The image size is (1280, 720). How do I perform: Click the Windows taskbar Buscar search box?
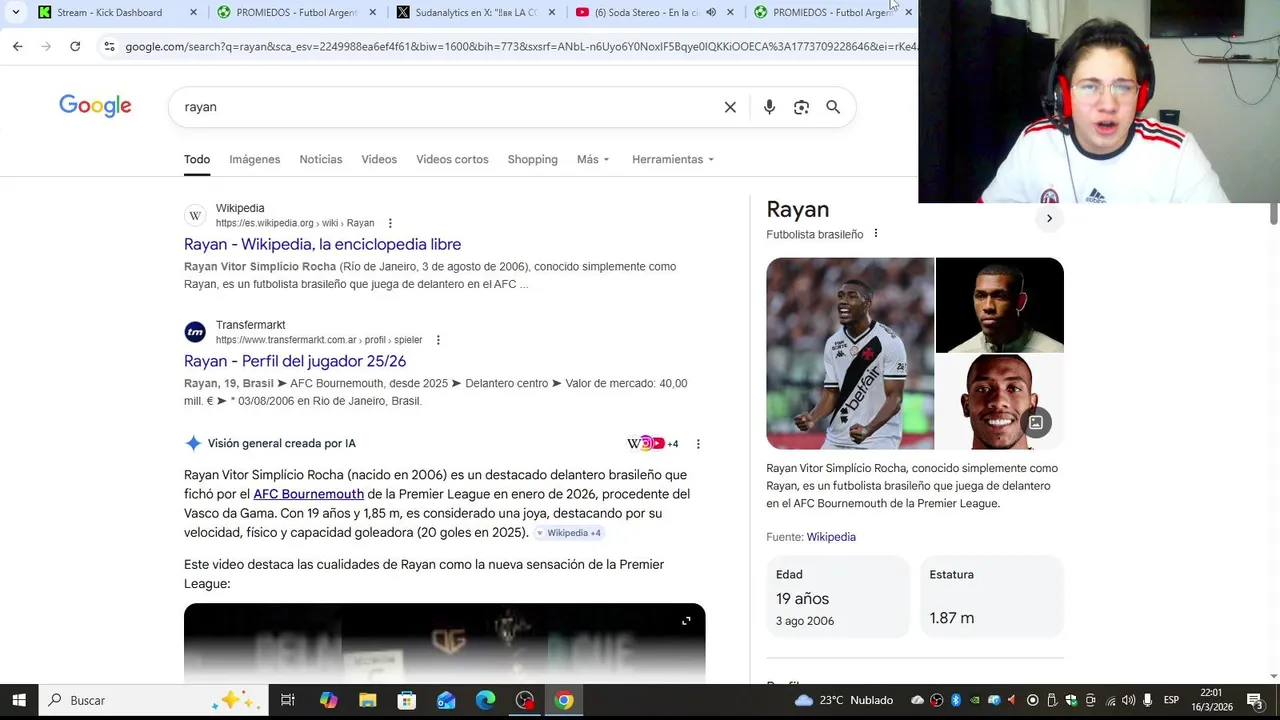coord(155,700)
